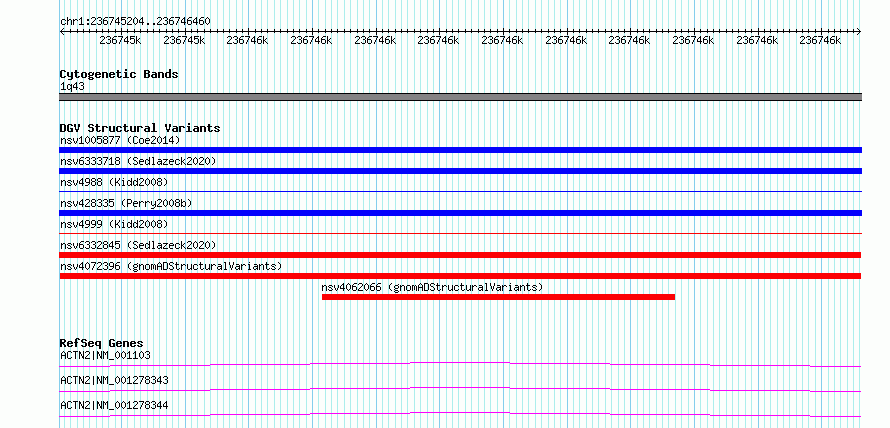Click the label nsv4988 (Kidd2008)

[x=114, y=182]
